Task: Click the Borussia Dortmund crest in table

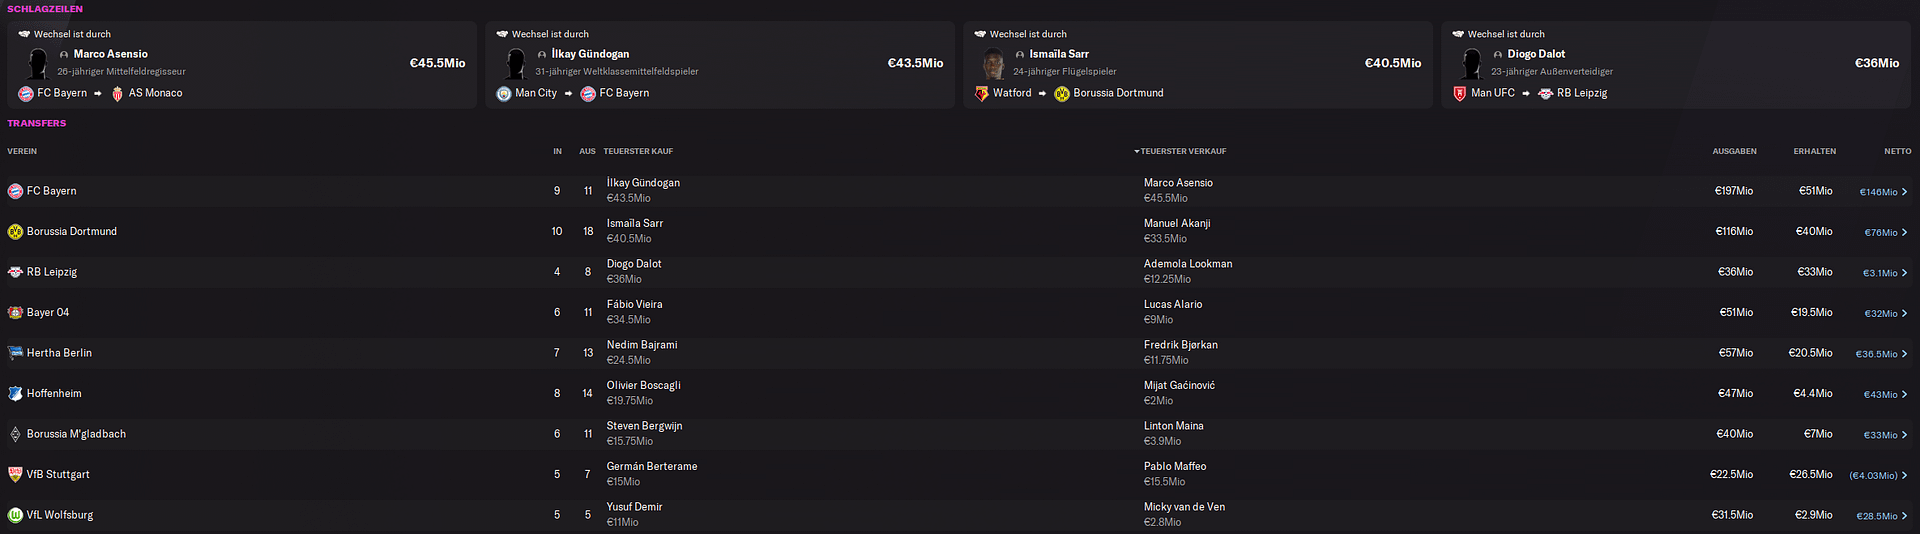Action: (x=15, y=231)
